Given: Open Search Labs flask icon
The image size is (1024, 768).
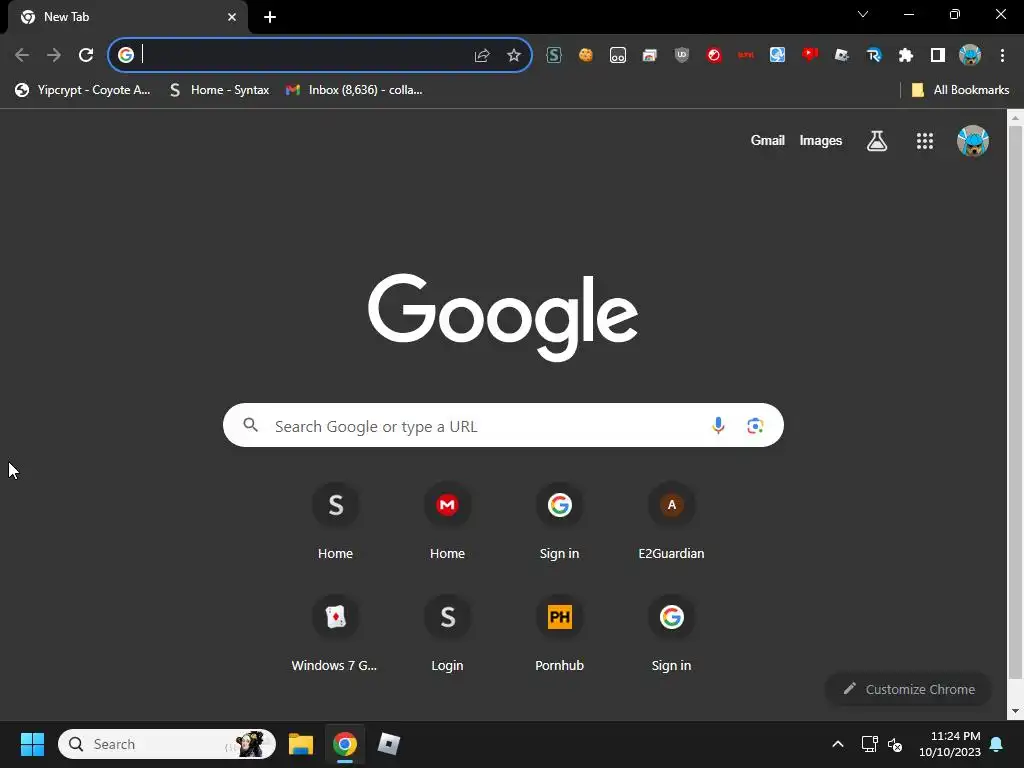Looking at the screenshot, I should [877, 140].
